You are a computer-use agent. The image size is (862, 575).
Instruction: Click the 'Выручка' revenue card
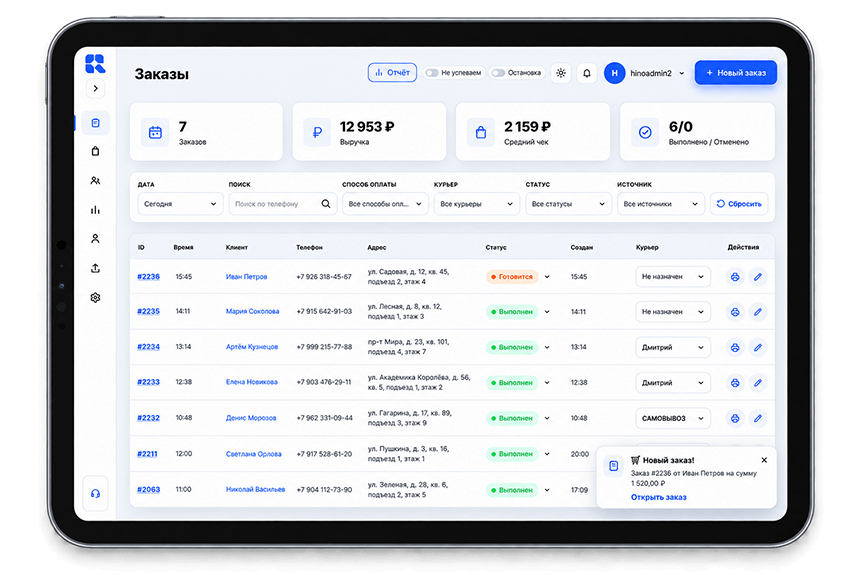(369, 132)
